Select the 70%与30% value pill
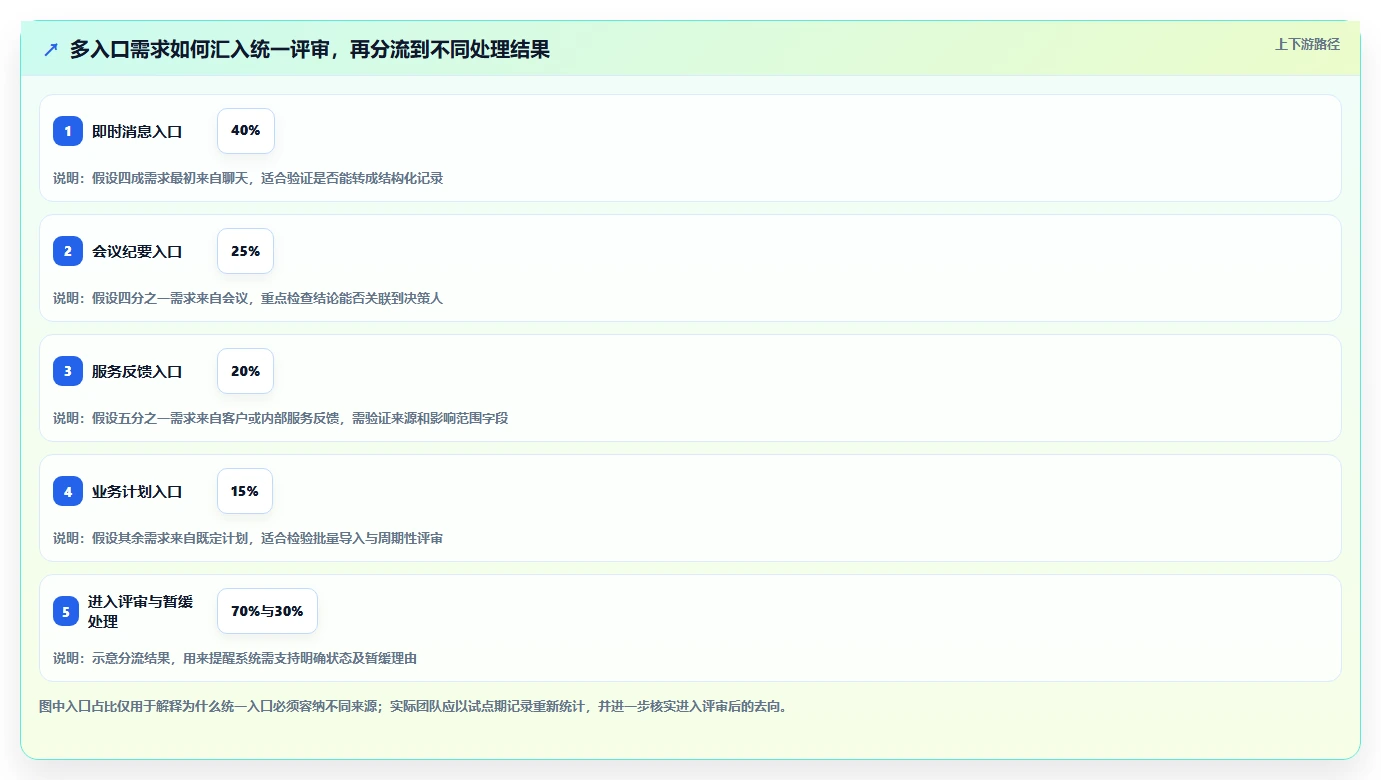Image resolution: width=1381 pixels, height=780 pixels. (267, 611)
